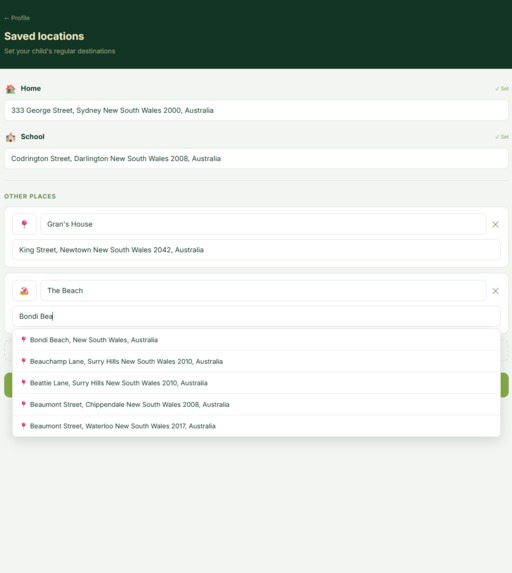Click the OTHER PLACES section label

click(x=30, y=196)
